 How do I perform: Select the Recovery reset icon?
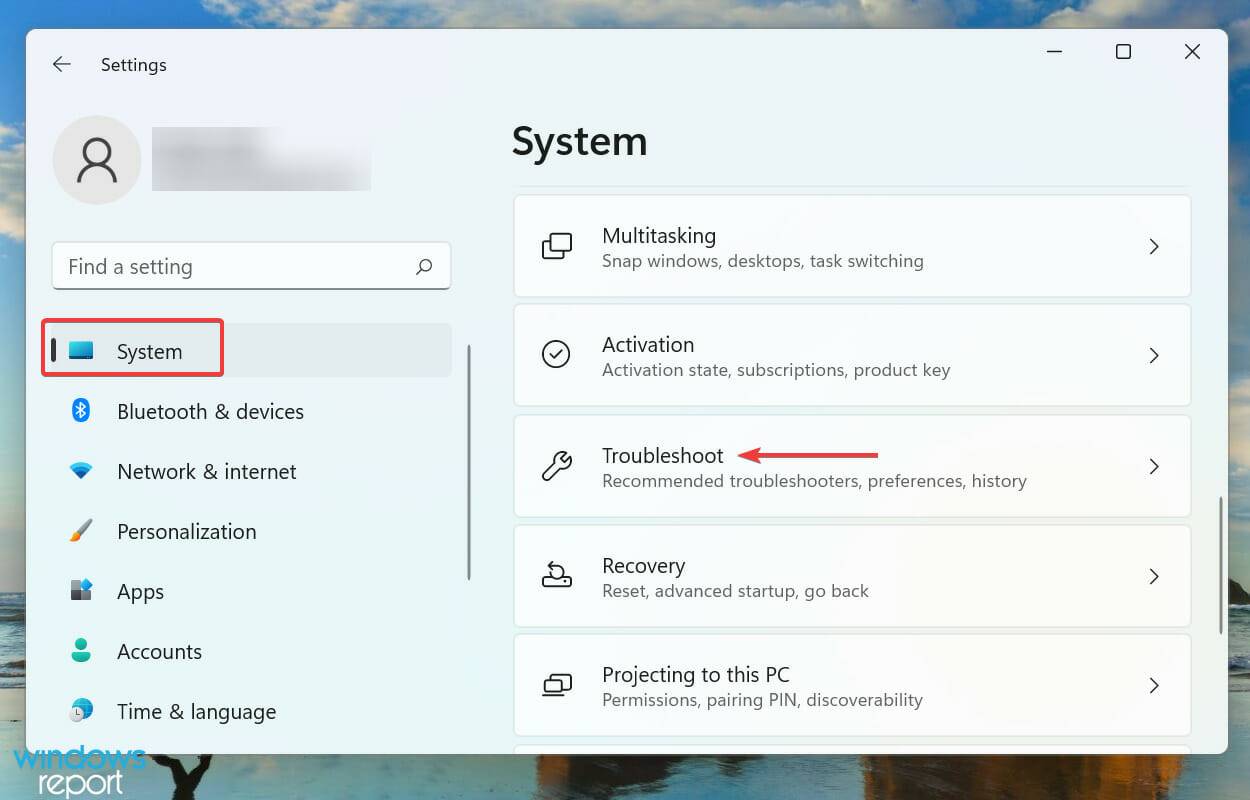point(557,576)
